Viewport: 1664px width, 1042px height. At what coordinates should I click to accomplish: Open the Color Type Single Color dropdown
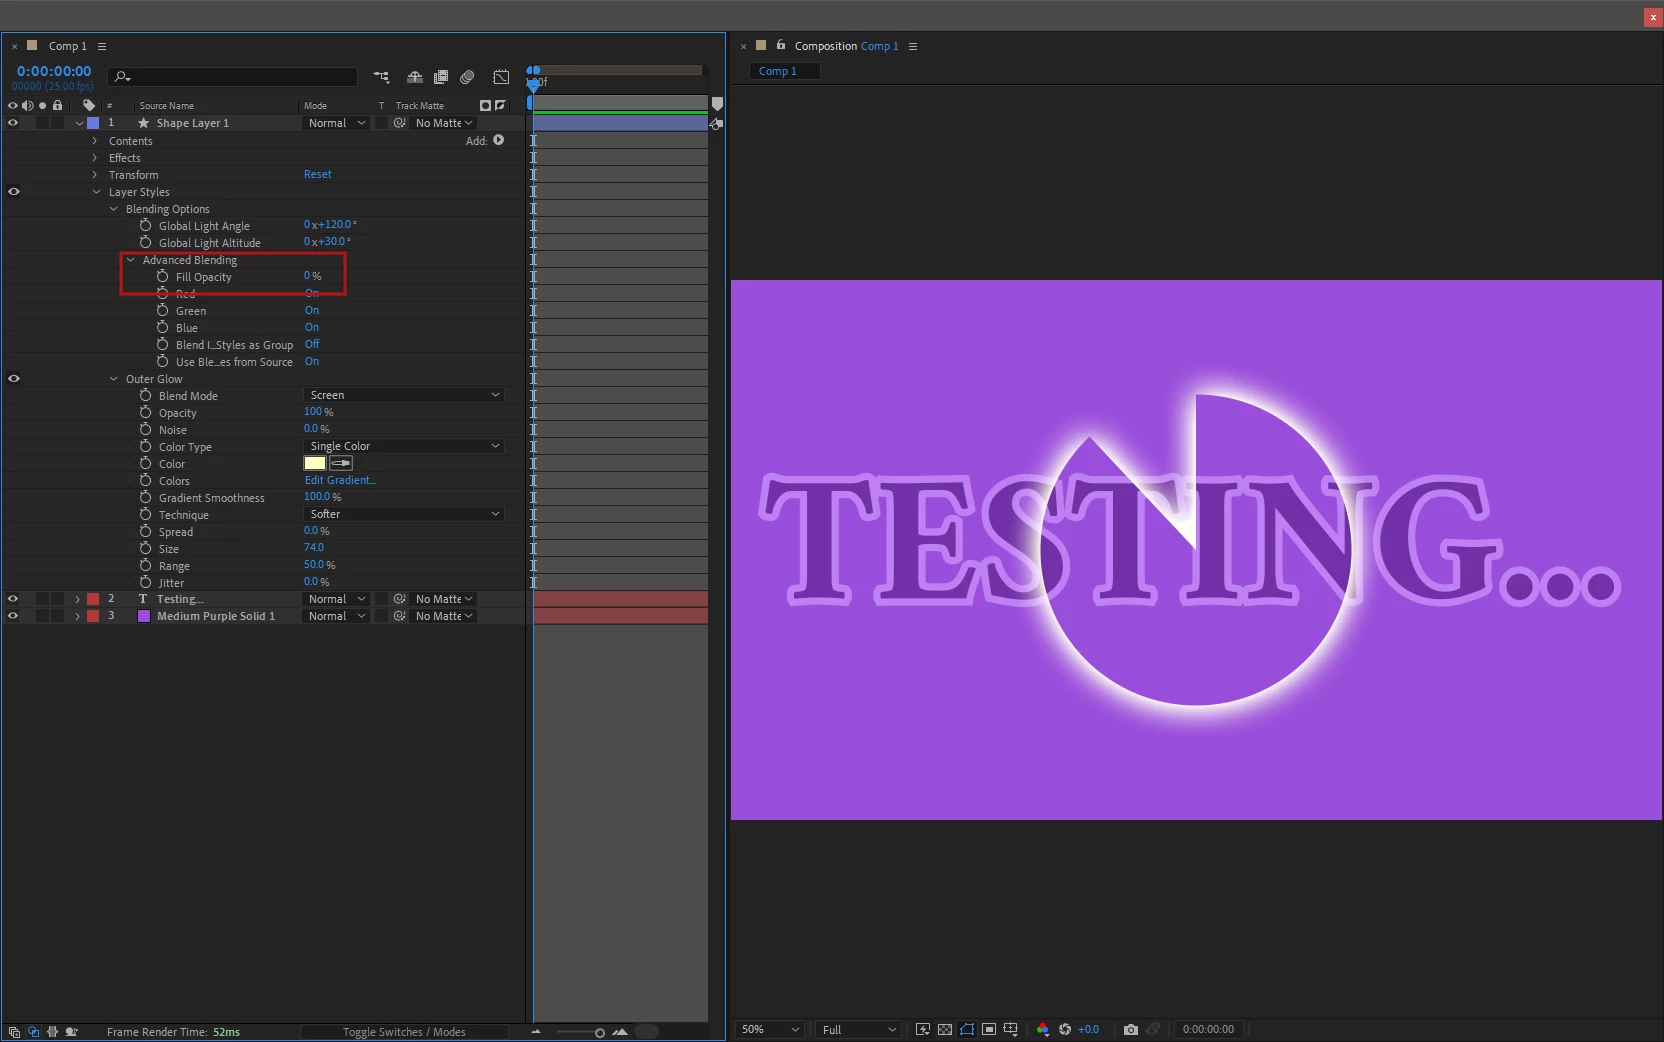pos(403,446)
